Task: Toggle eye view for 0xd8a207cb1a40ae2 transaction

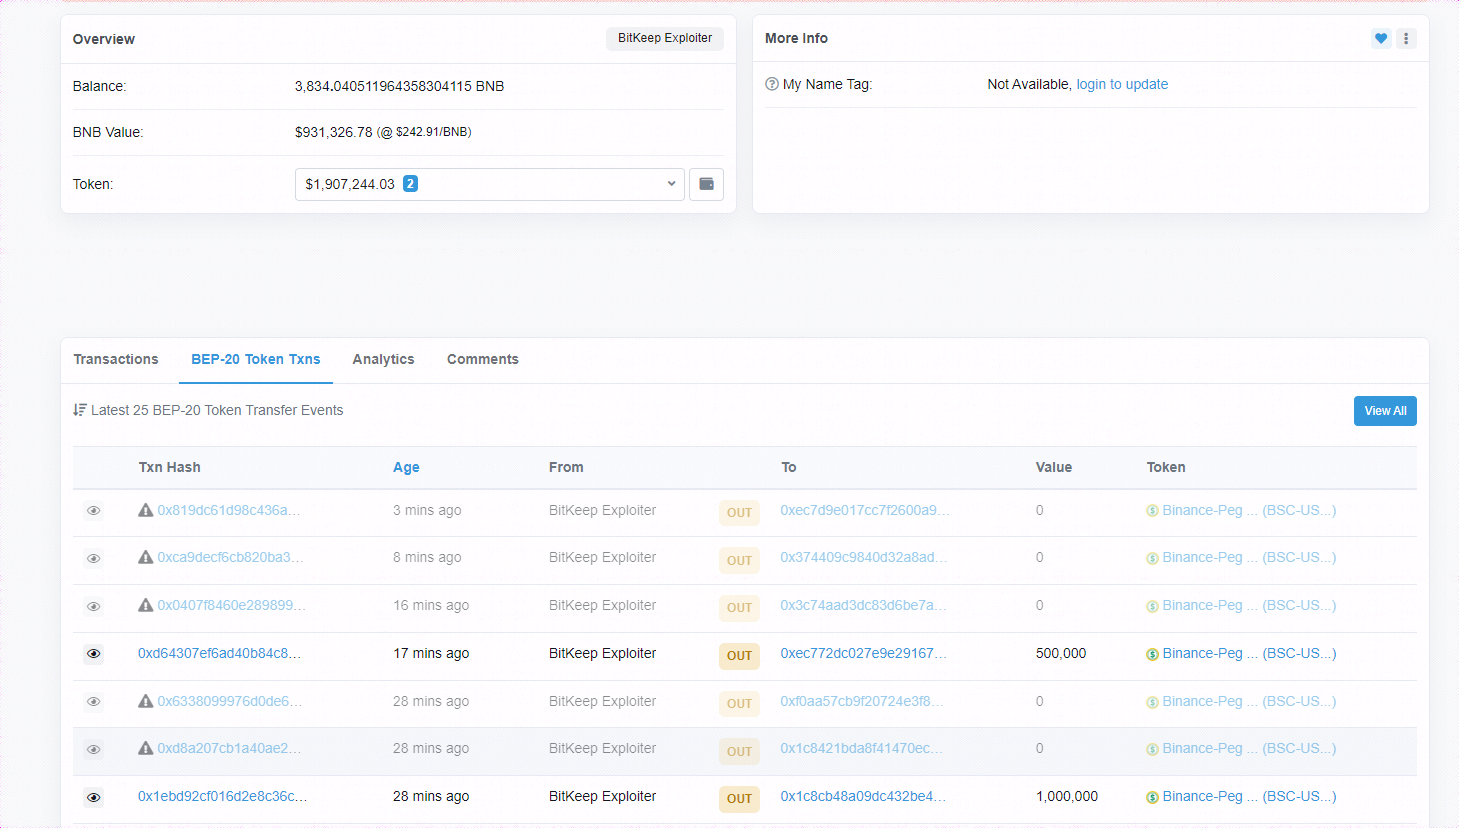Action: click(93, 749)
